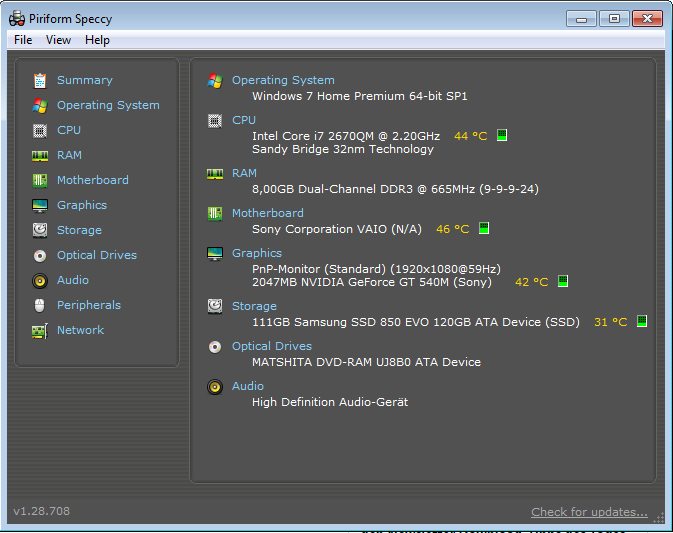The width and height of the screenshot is (673, 533).
Task: Click the Storage drive icon in summary panel
Action: point(215,306)
